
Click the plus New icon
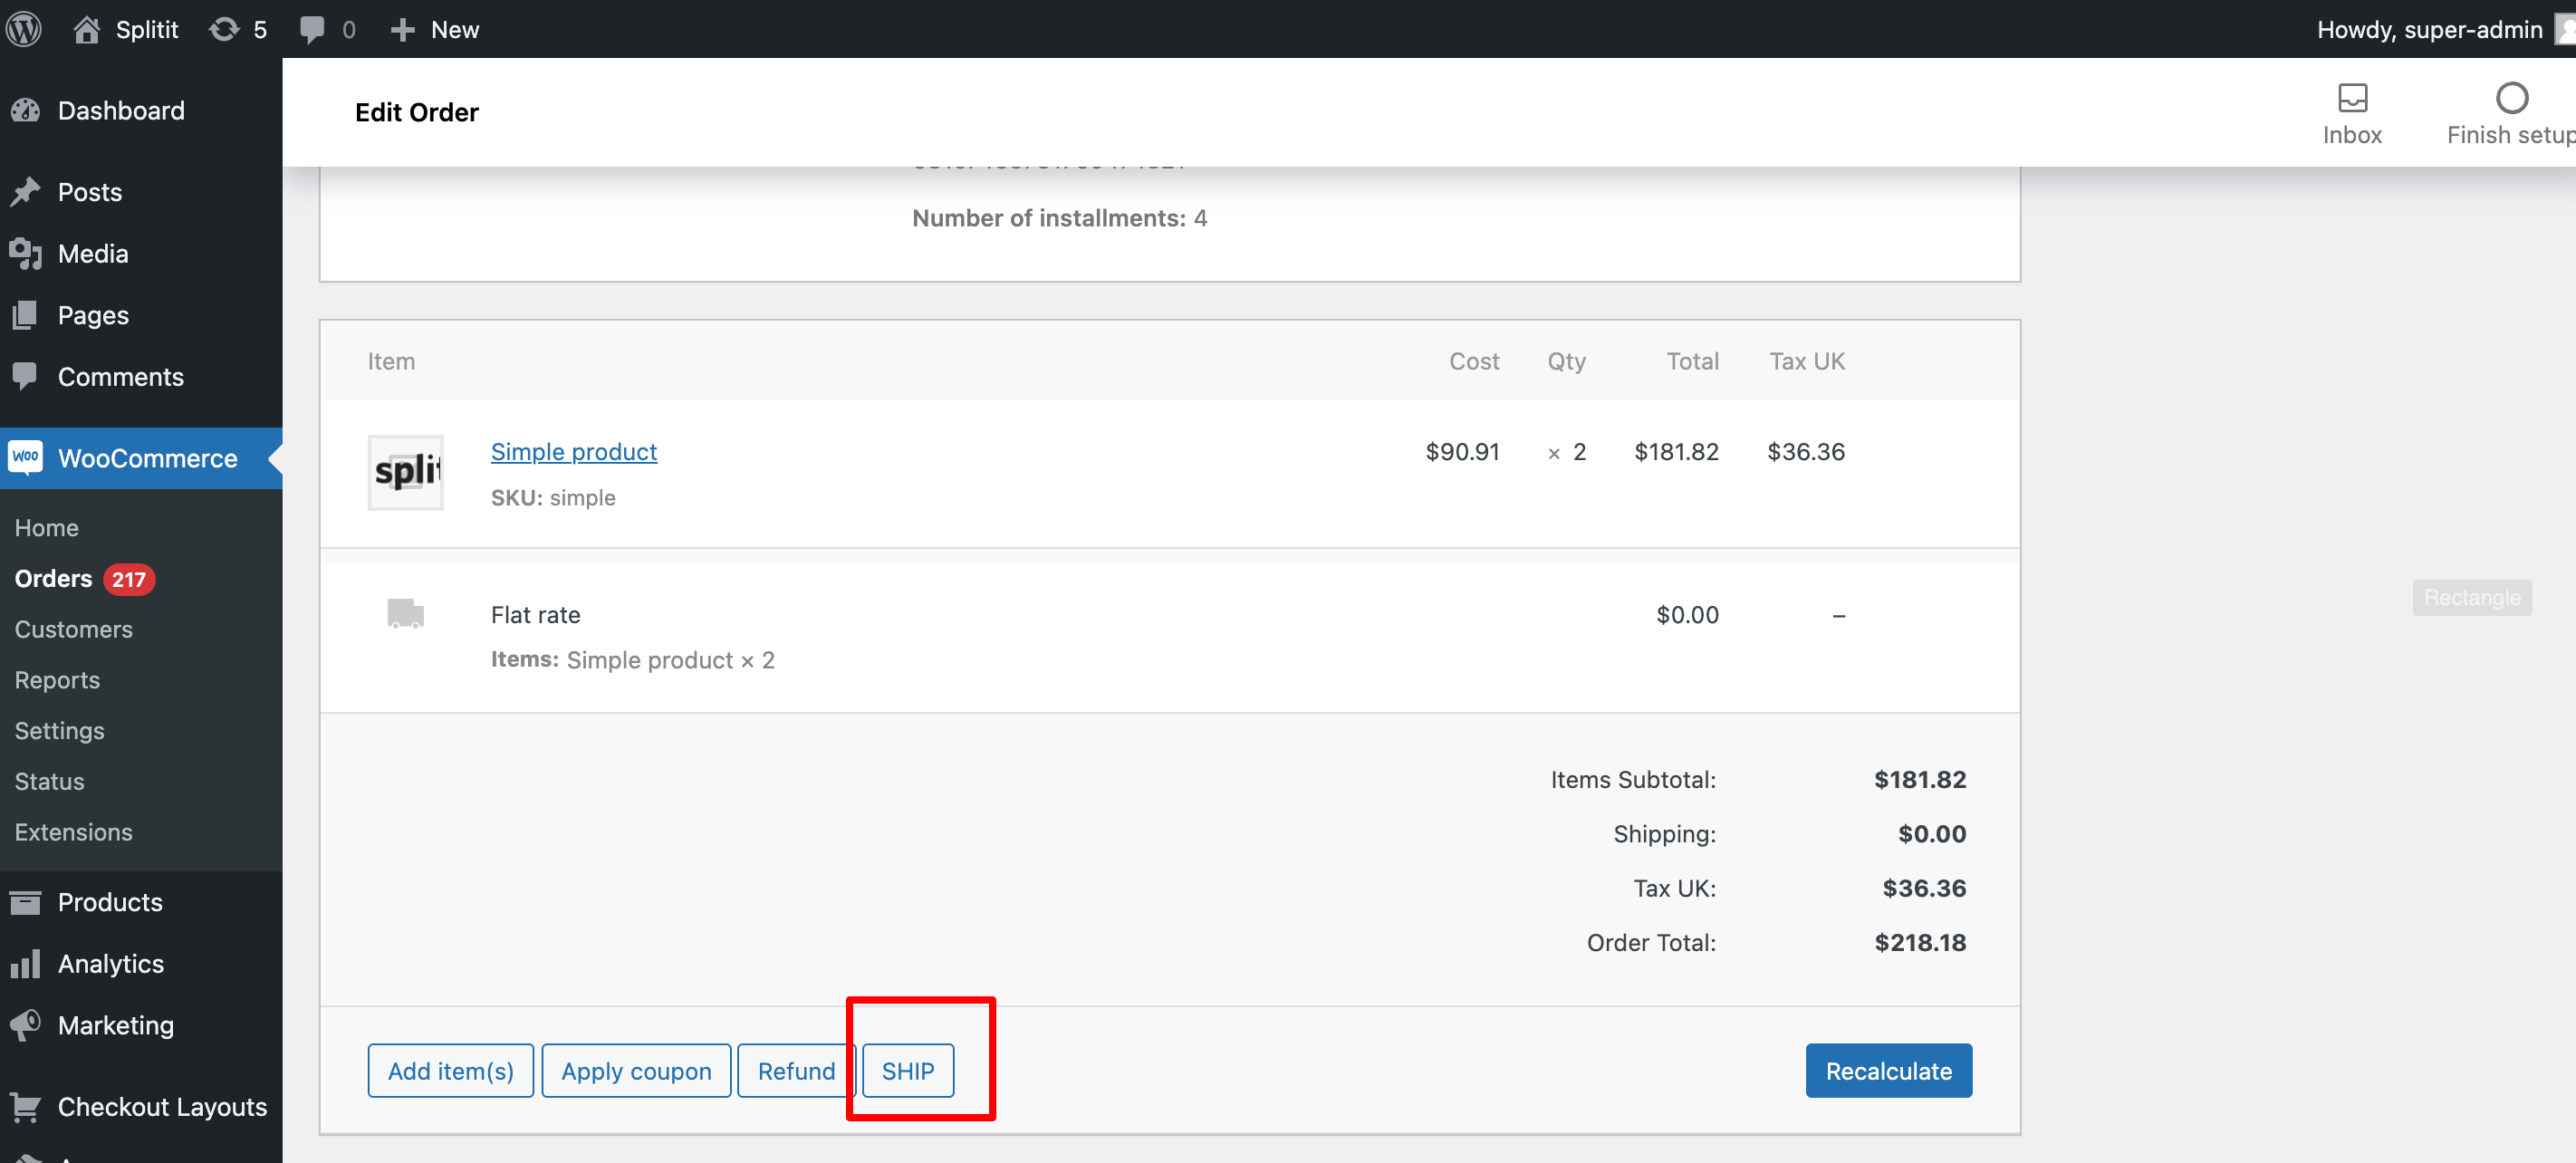click(x=402, y=30)
